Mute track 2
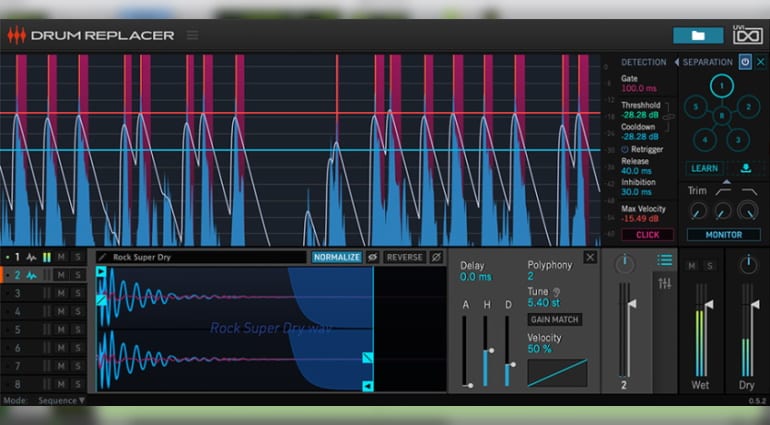Screen dimensions: 770x425 pos(61,275)
